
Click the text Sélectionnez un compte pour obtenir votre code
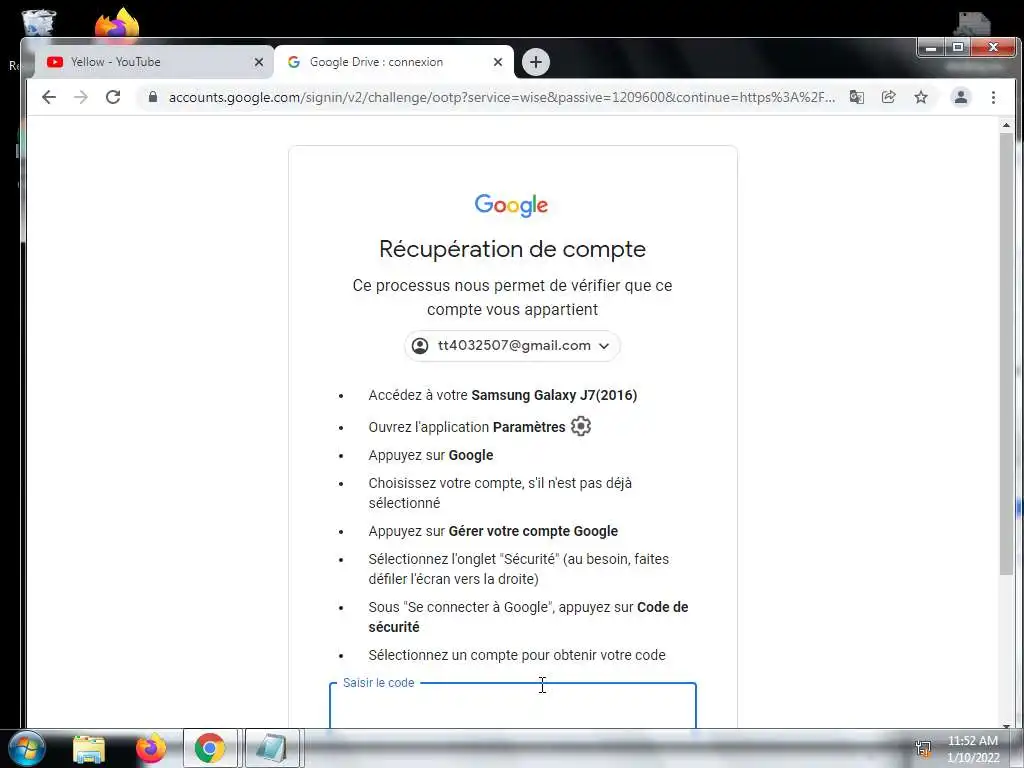[517, 655]
